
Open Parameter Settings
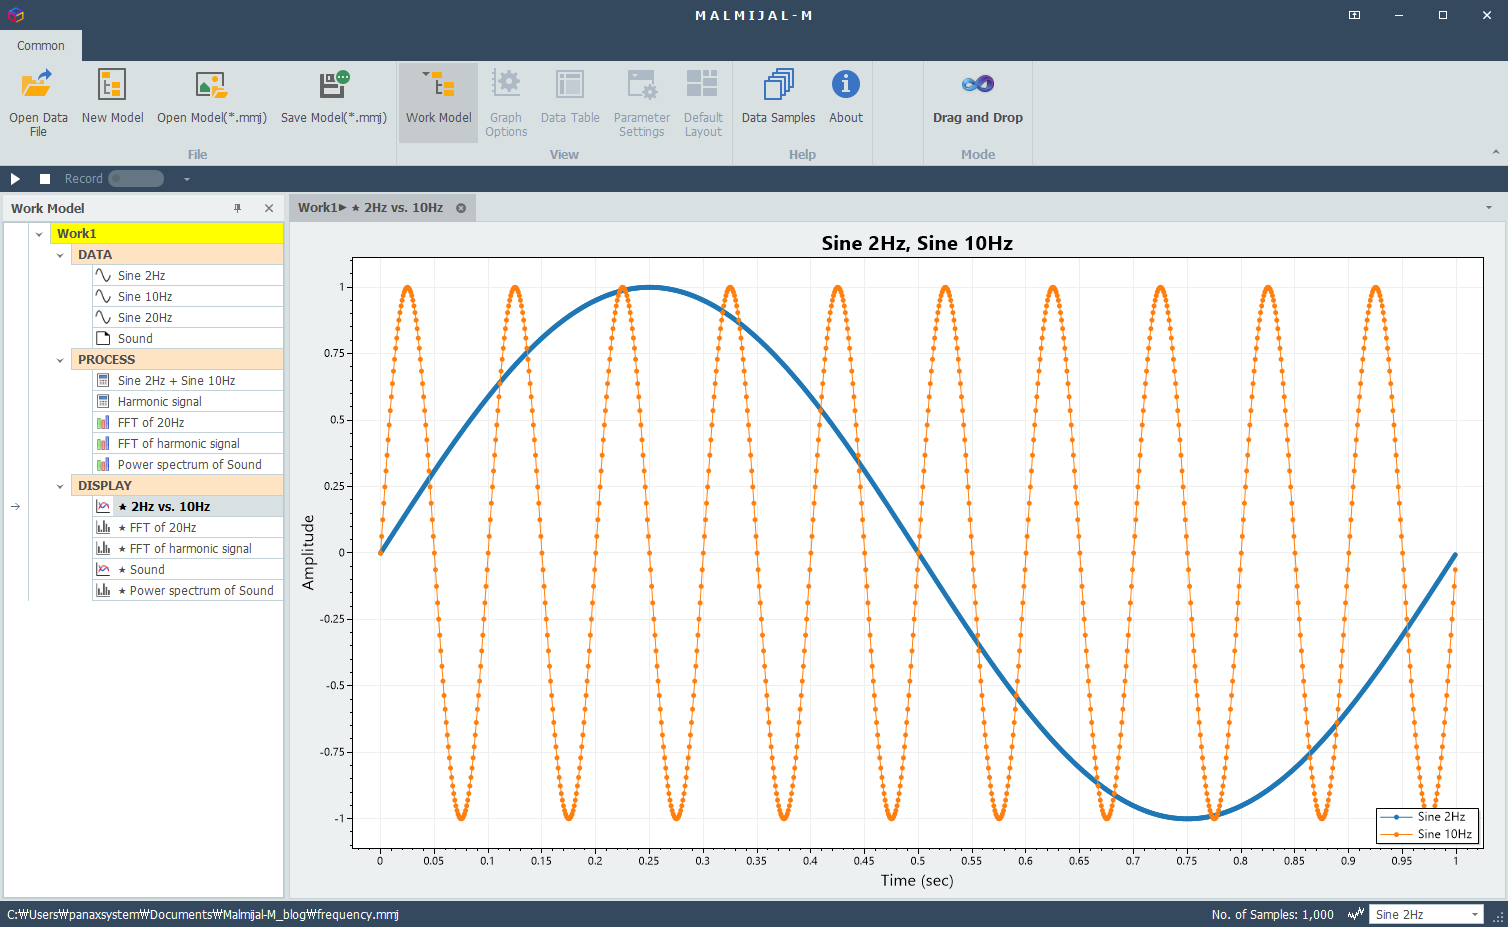641,102
